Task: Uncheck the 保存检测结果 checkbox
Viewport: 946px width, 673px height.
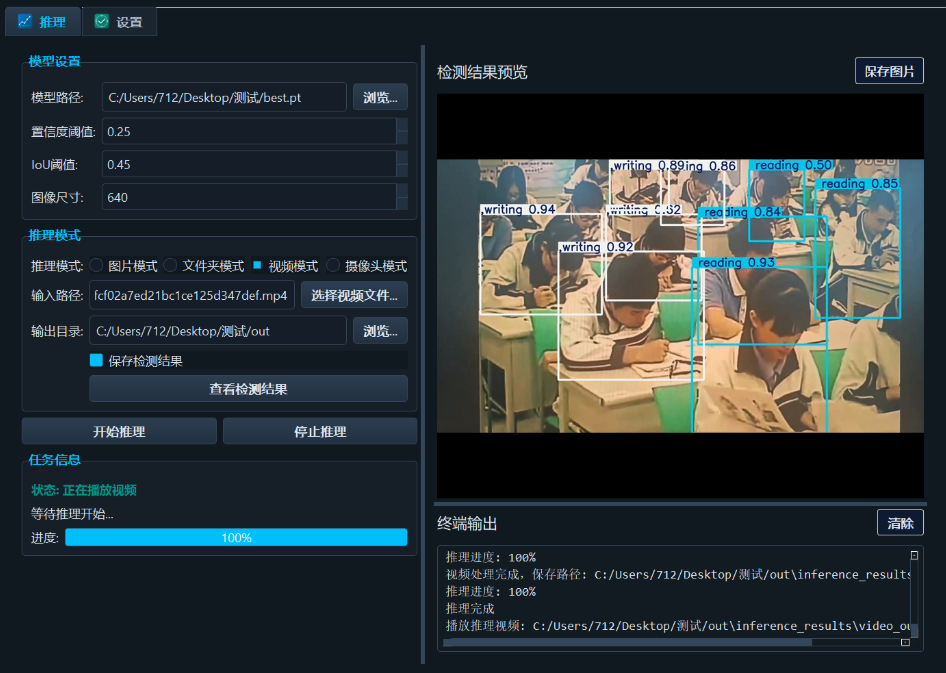Action: pos(96,360)
